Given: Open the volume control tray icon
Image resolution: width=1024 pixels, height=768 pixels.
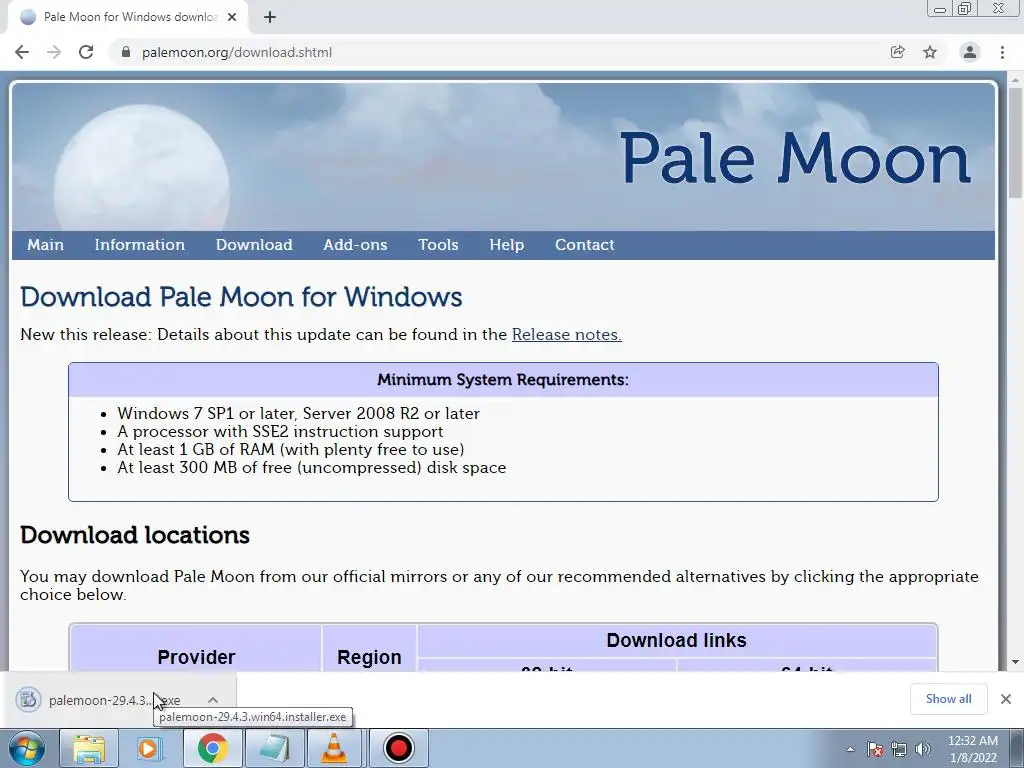Looking at the screenshot, I should (x=923, y=749).
